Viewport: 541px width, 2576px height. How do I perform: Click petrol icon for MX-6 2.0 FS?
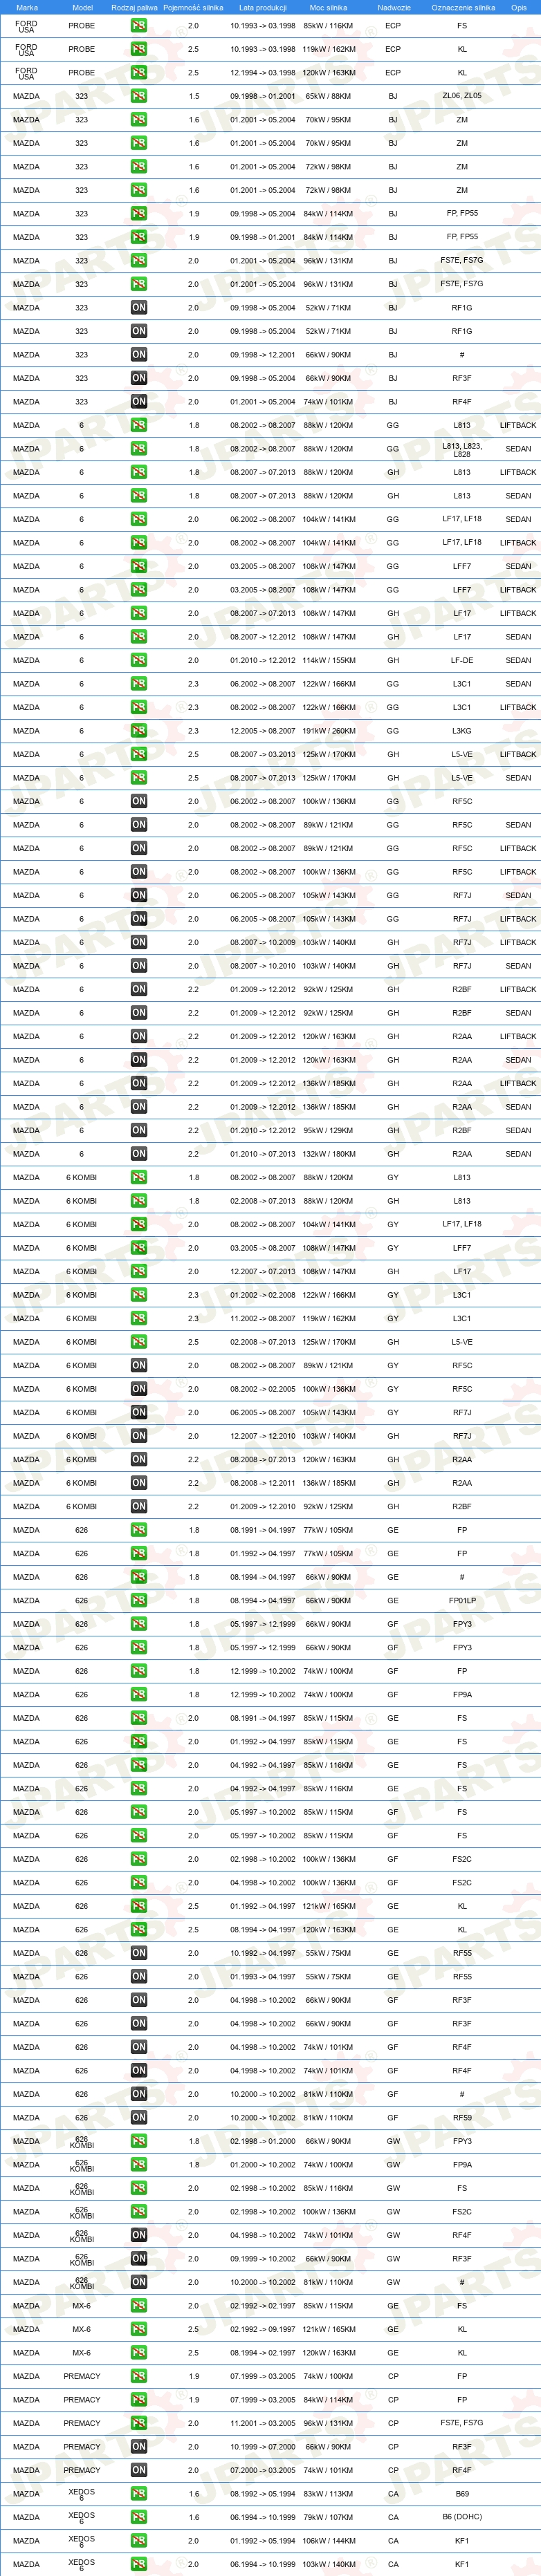coord(138,2305)
